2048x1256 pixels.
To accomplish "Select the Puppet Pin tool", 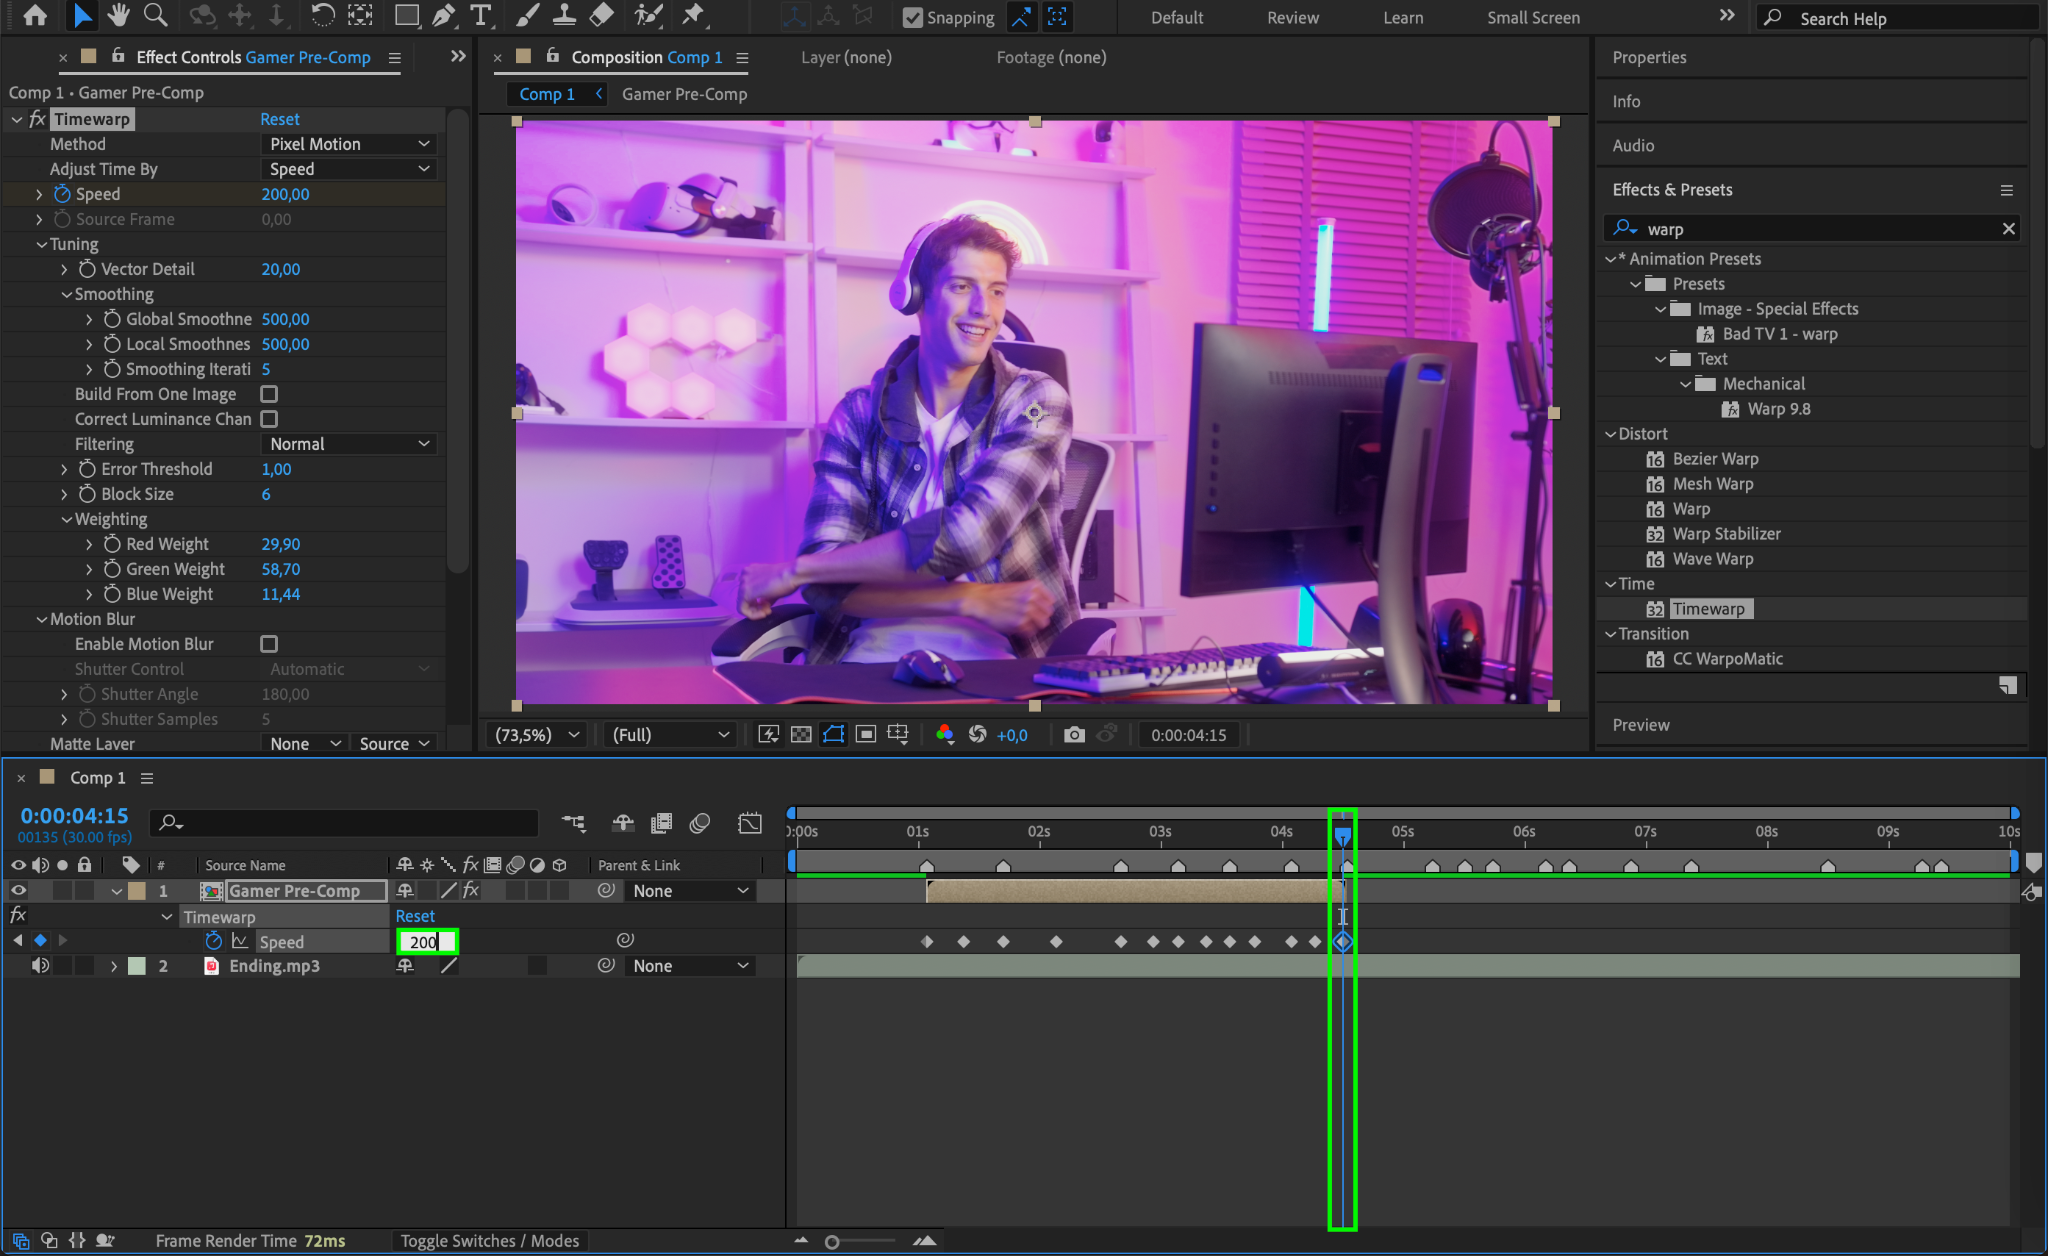I will click(x=692, y=15).
